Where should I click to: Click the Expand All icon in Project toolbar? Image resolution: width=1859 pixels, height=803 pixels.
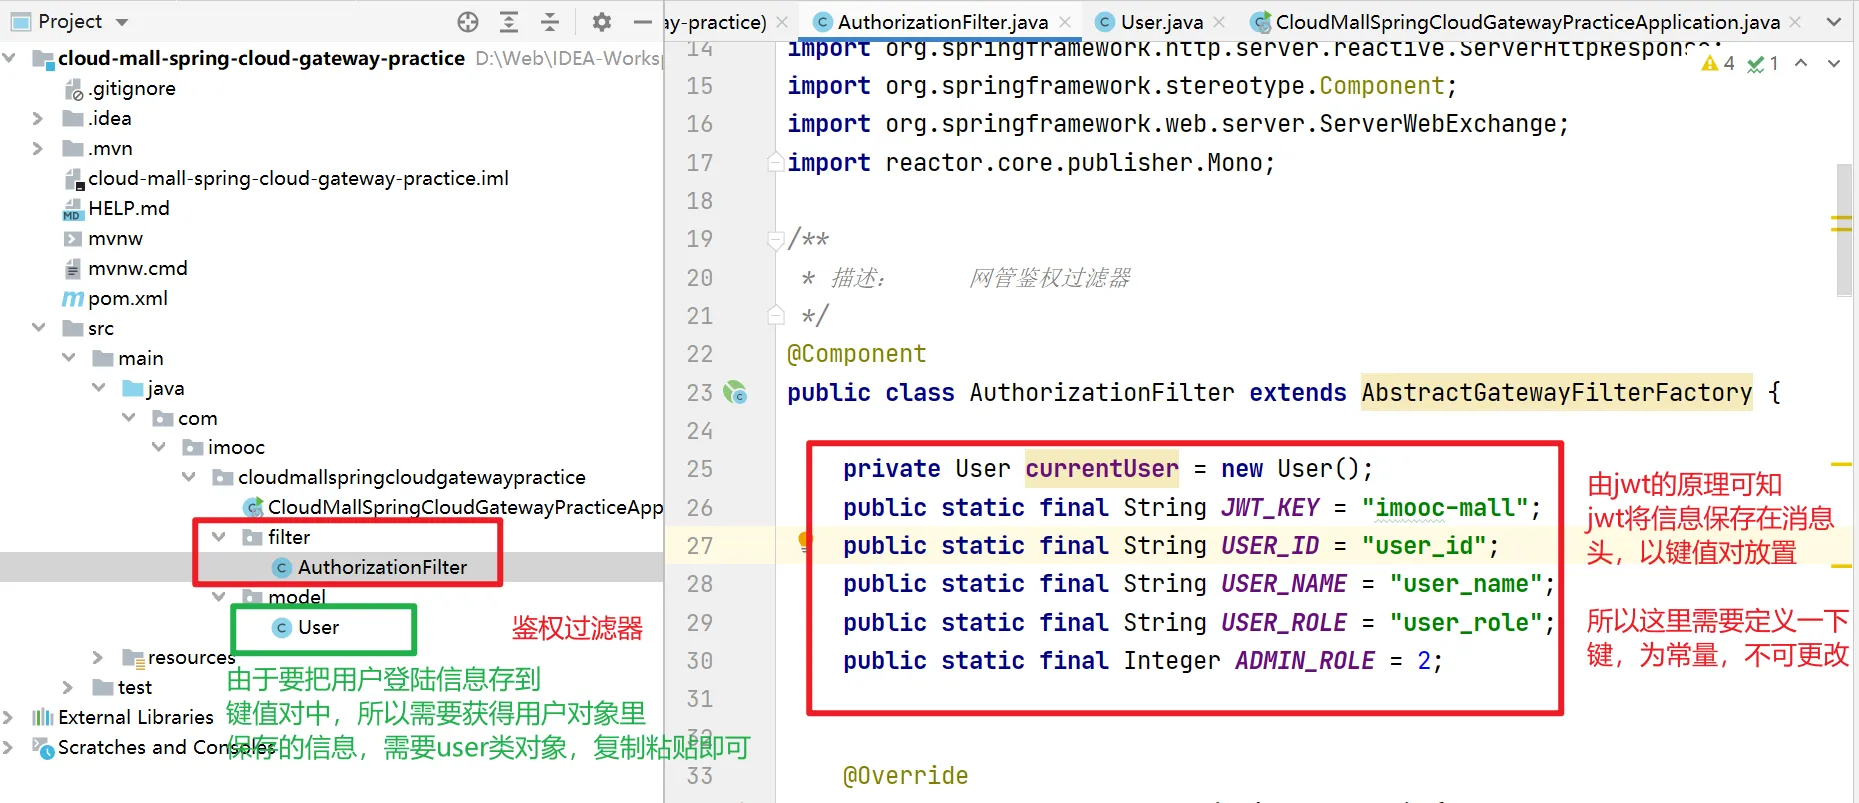[x=509, y=22]
